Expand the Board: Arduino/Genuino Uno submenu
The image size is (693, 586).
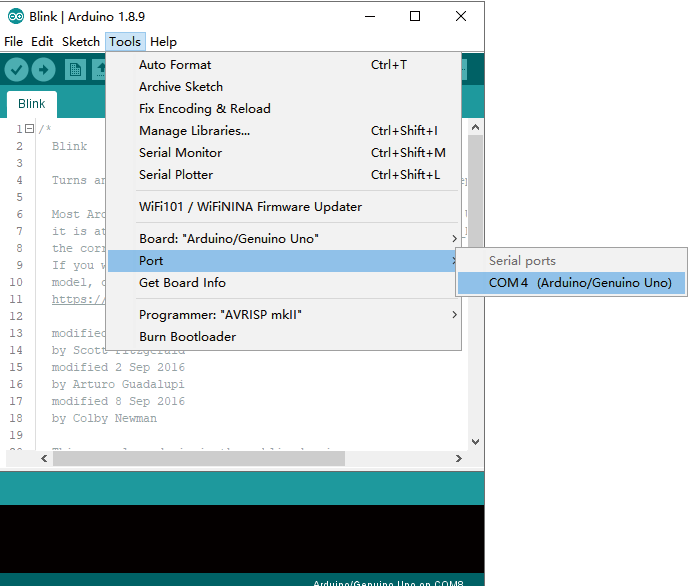click(284, 239)
